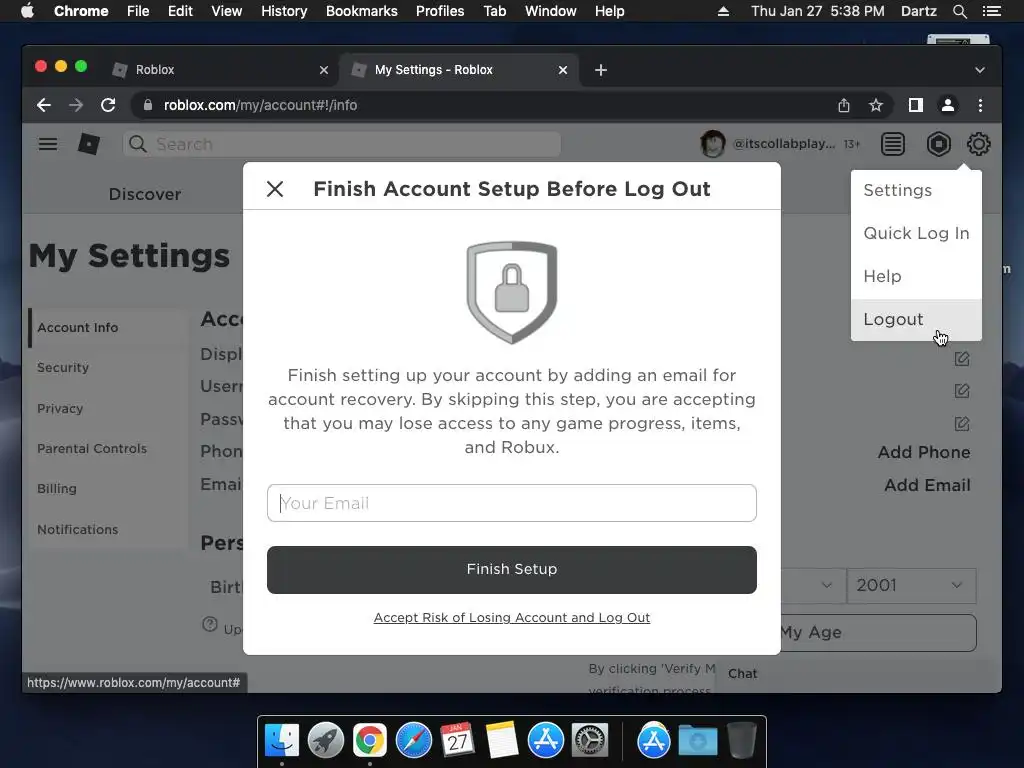Close the My Settings - Roblox tab
Viewport: 1024px width, 768px height.
(562, 70)
